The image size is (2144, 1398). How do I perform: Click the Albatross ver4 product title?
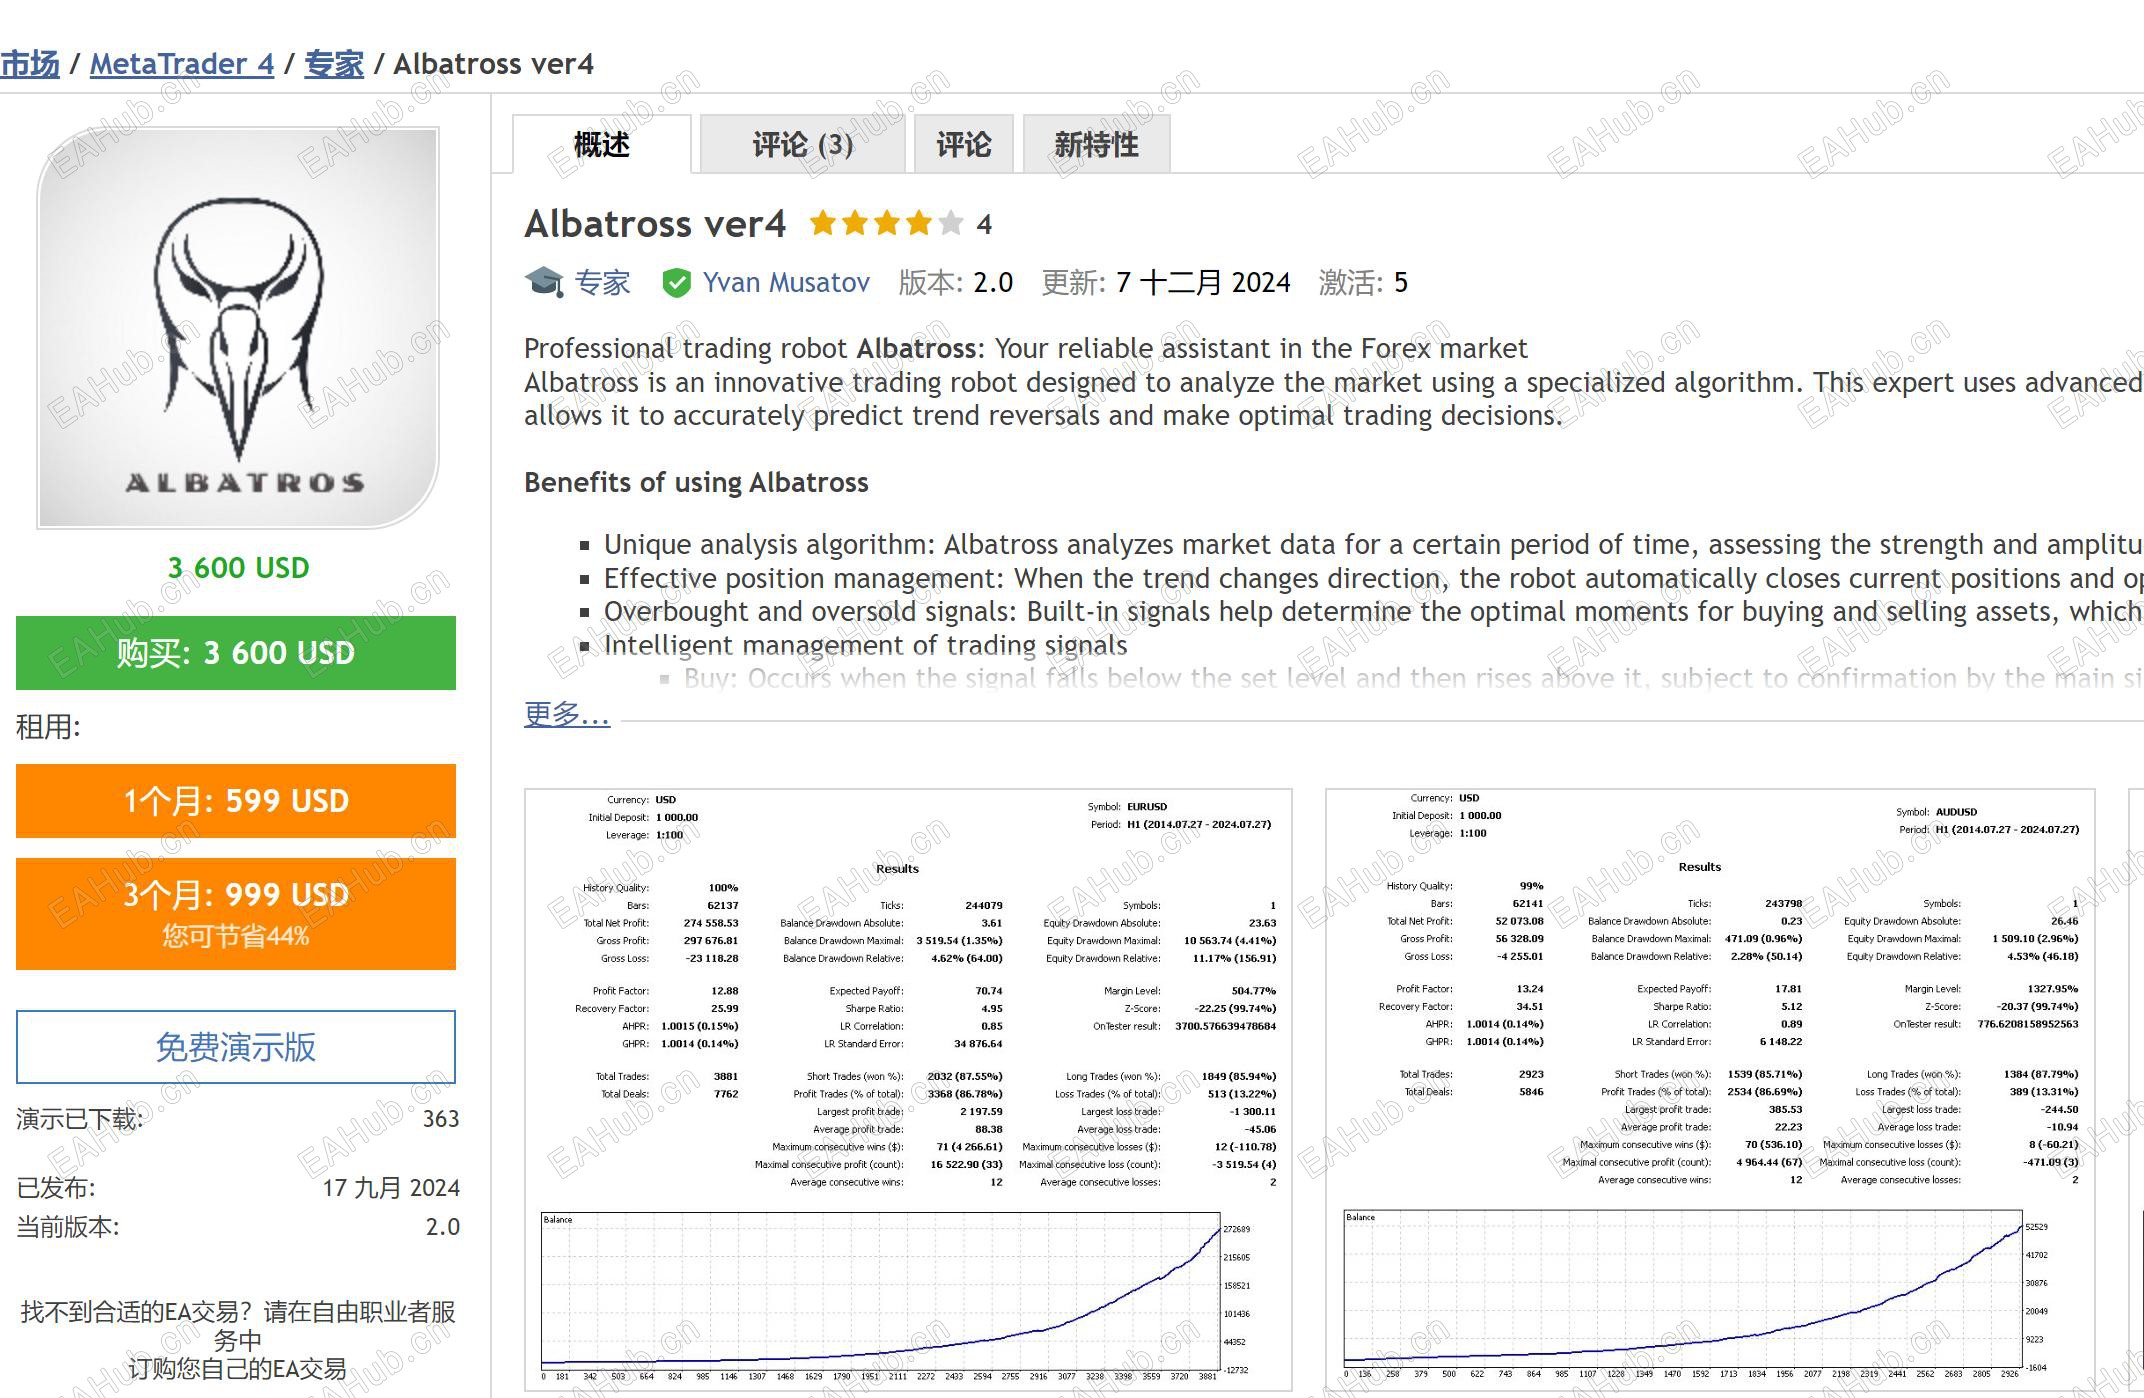pos(655,224)
